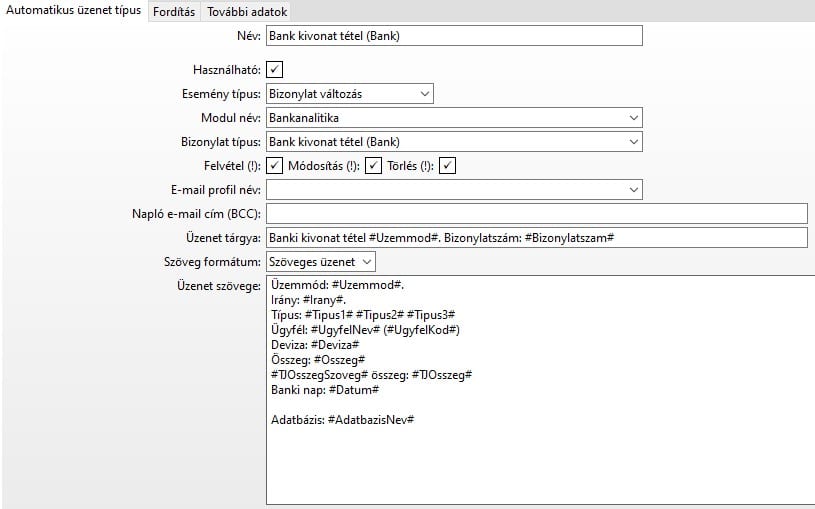This screenshot has height=509, width=815.
Task: Switch to the Fordítás tab
Action: point(173,11)
